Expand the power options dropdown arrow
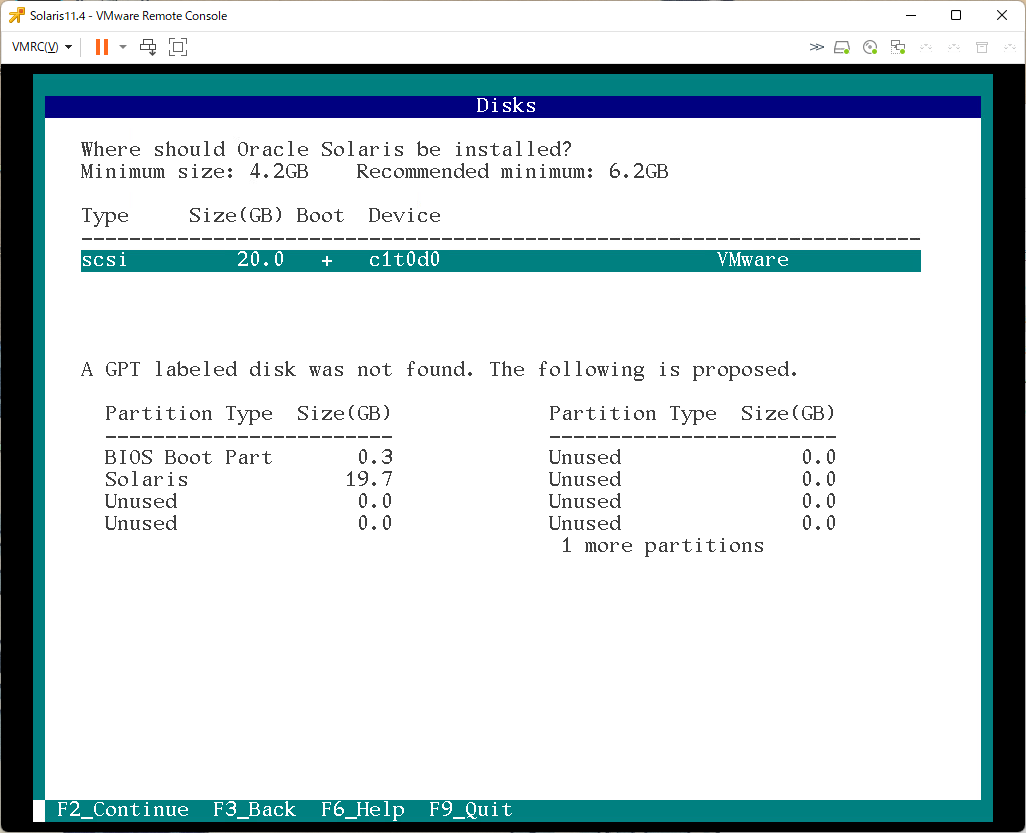Viewport: 1026px width, 833px height. click(x=122, y=47)
